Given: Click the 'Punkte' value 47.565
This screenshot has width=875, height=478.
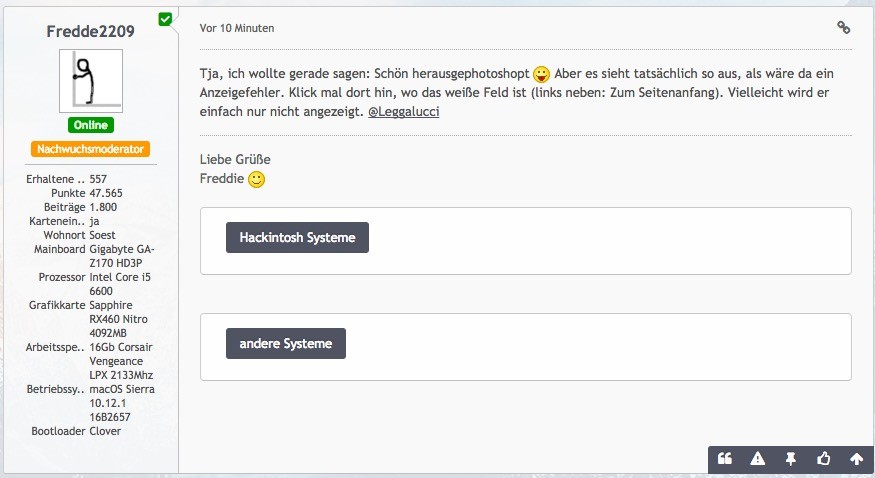Looking at the screenshot, I should (x=106, y=193).
